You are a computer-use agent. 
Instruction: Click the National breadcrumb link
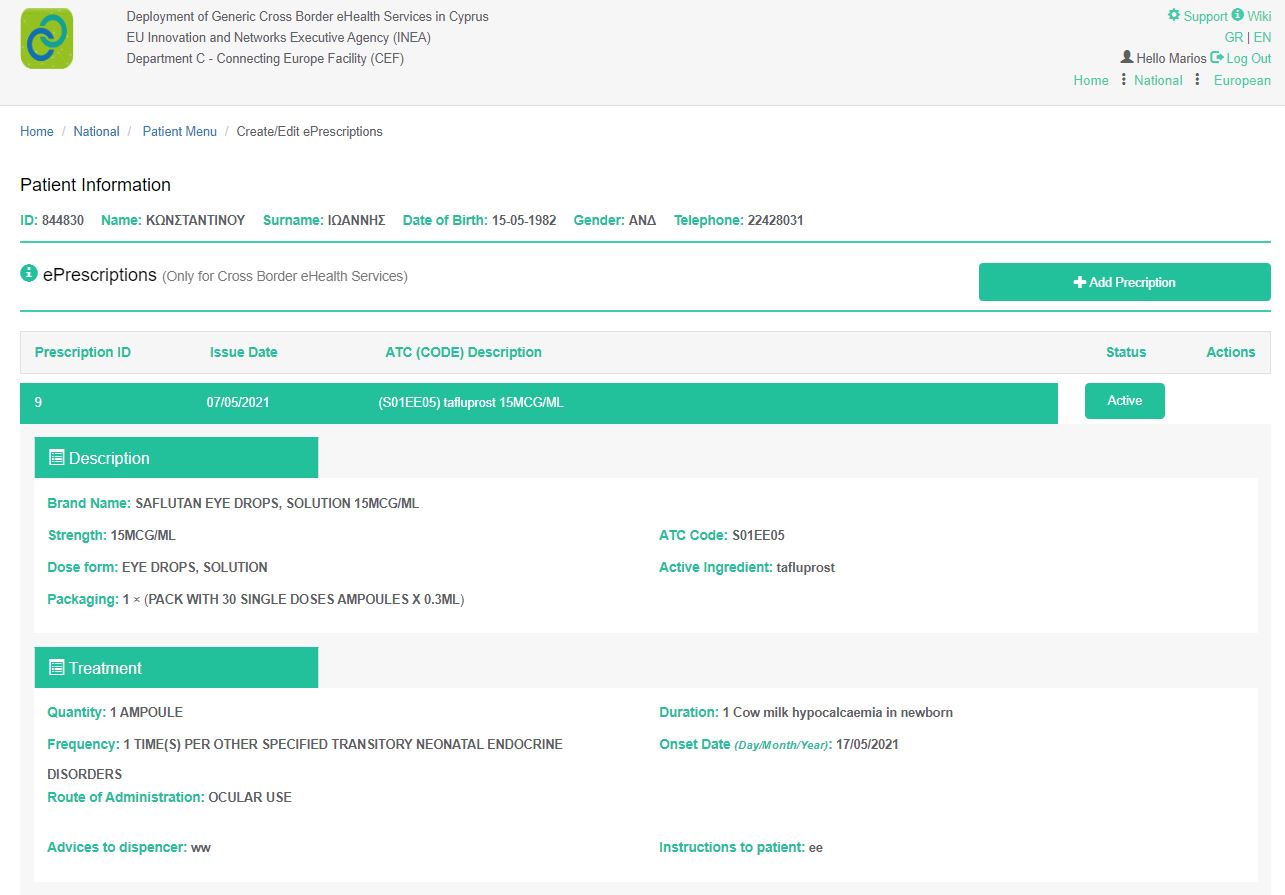(x=96, y=131)
